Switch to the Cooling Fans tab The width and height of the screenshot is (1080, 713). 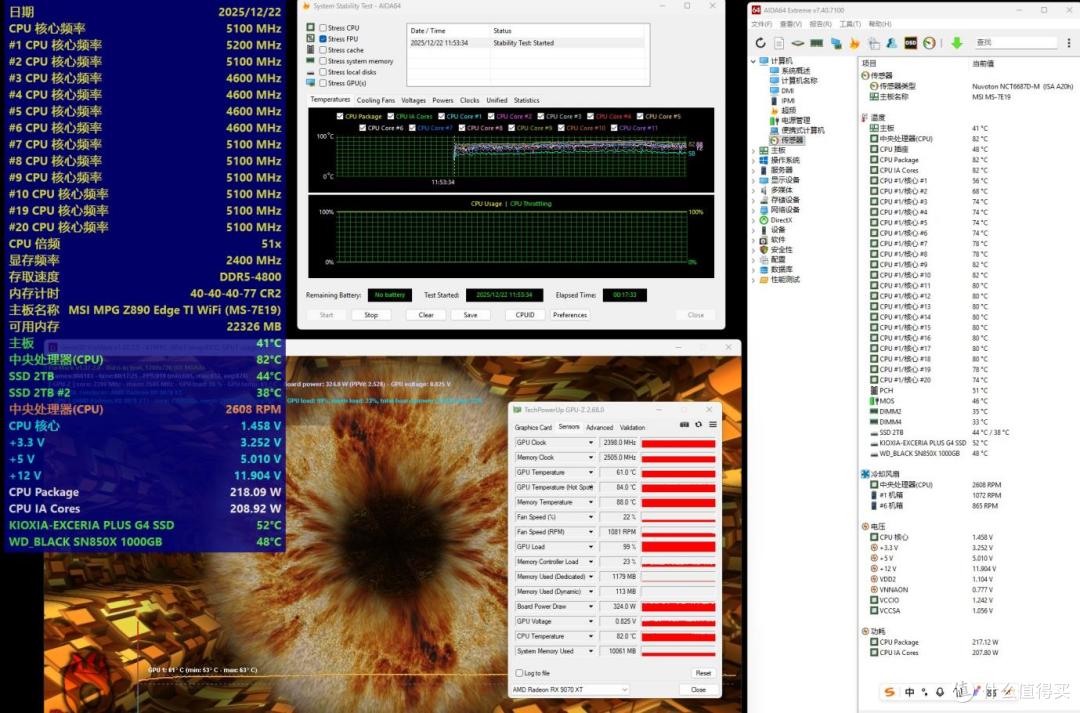click(x=375, y=100)
